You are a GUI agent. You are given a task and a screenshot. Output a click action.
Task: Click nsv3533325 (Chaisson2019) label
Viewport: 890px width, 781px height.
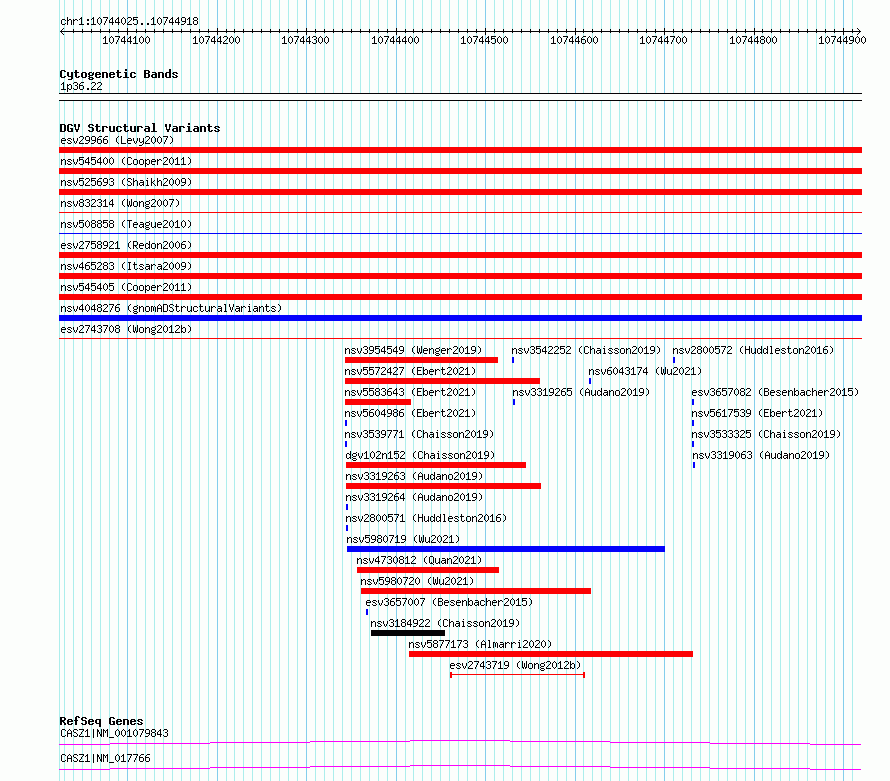pyautogui.click(x=766, y=434)
